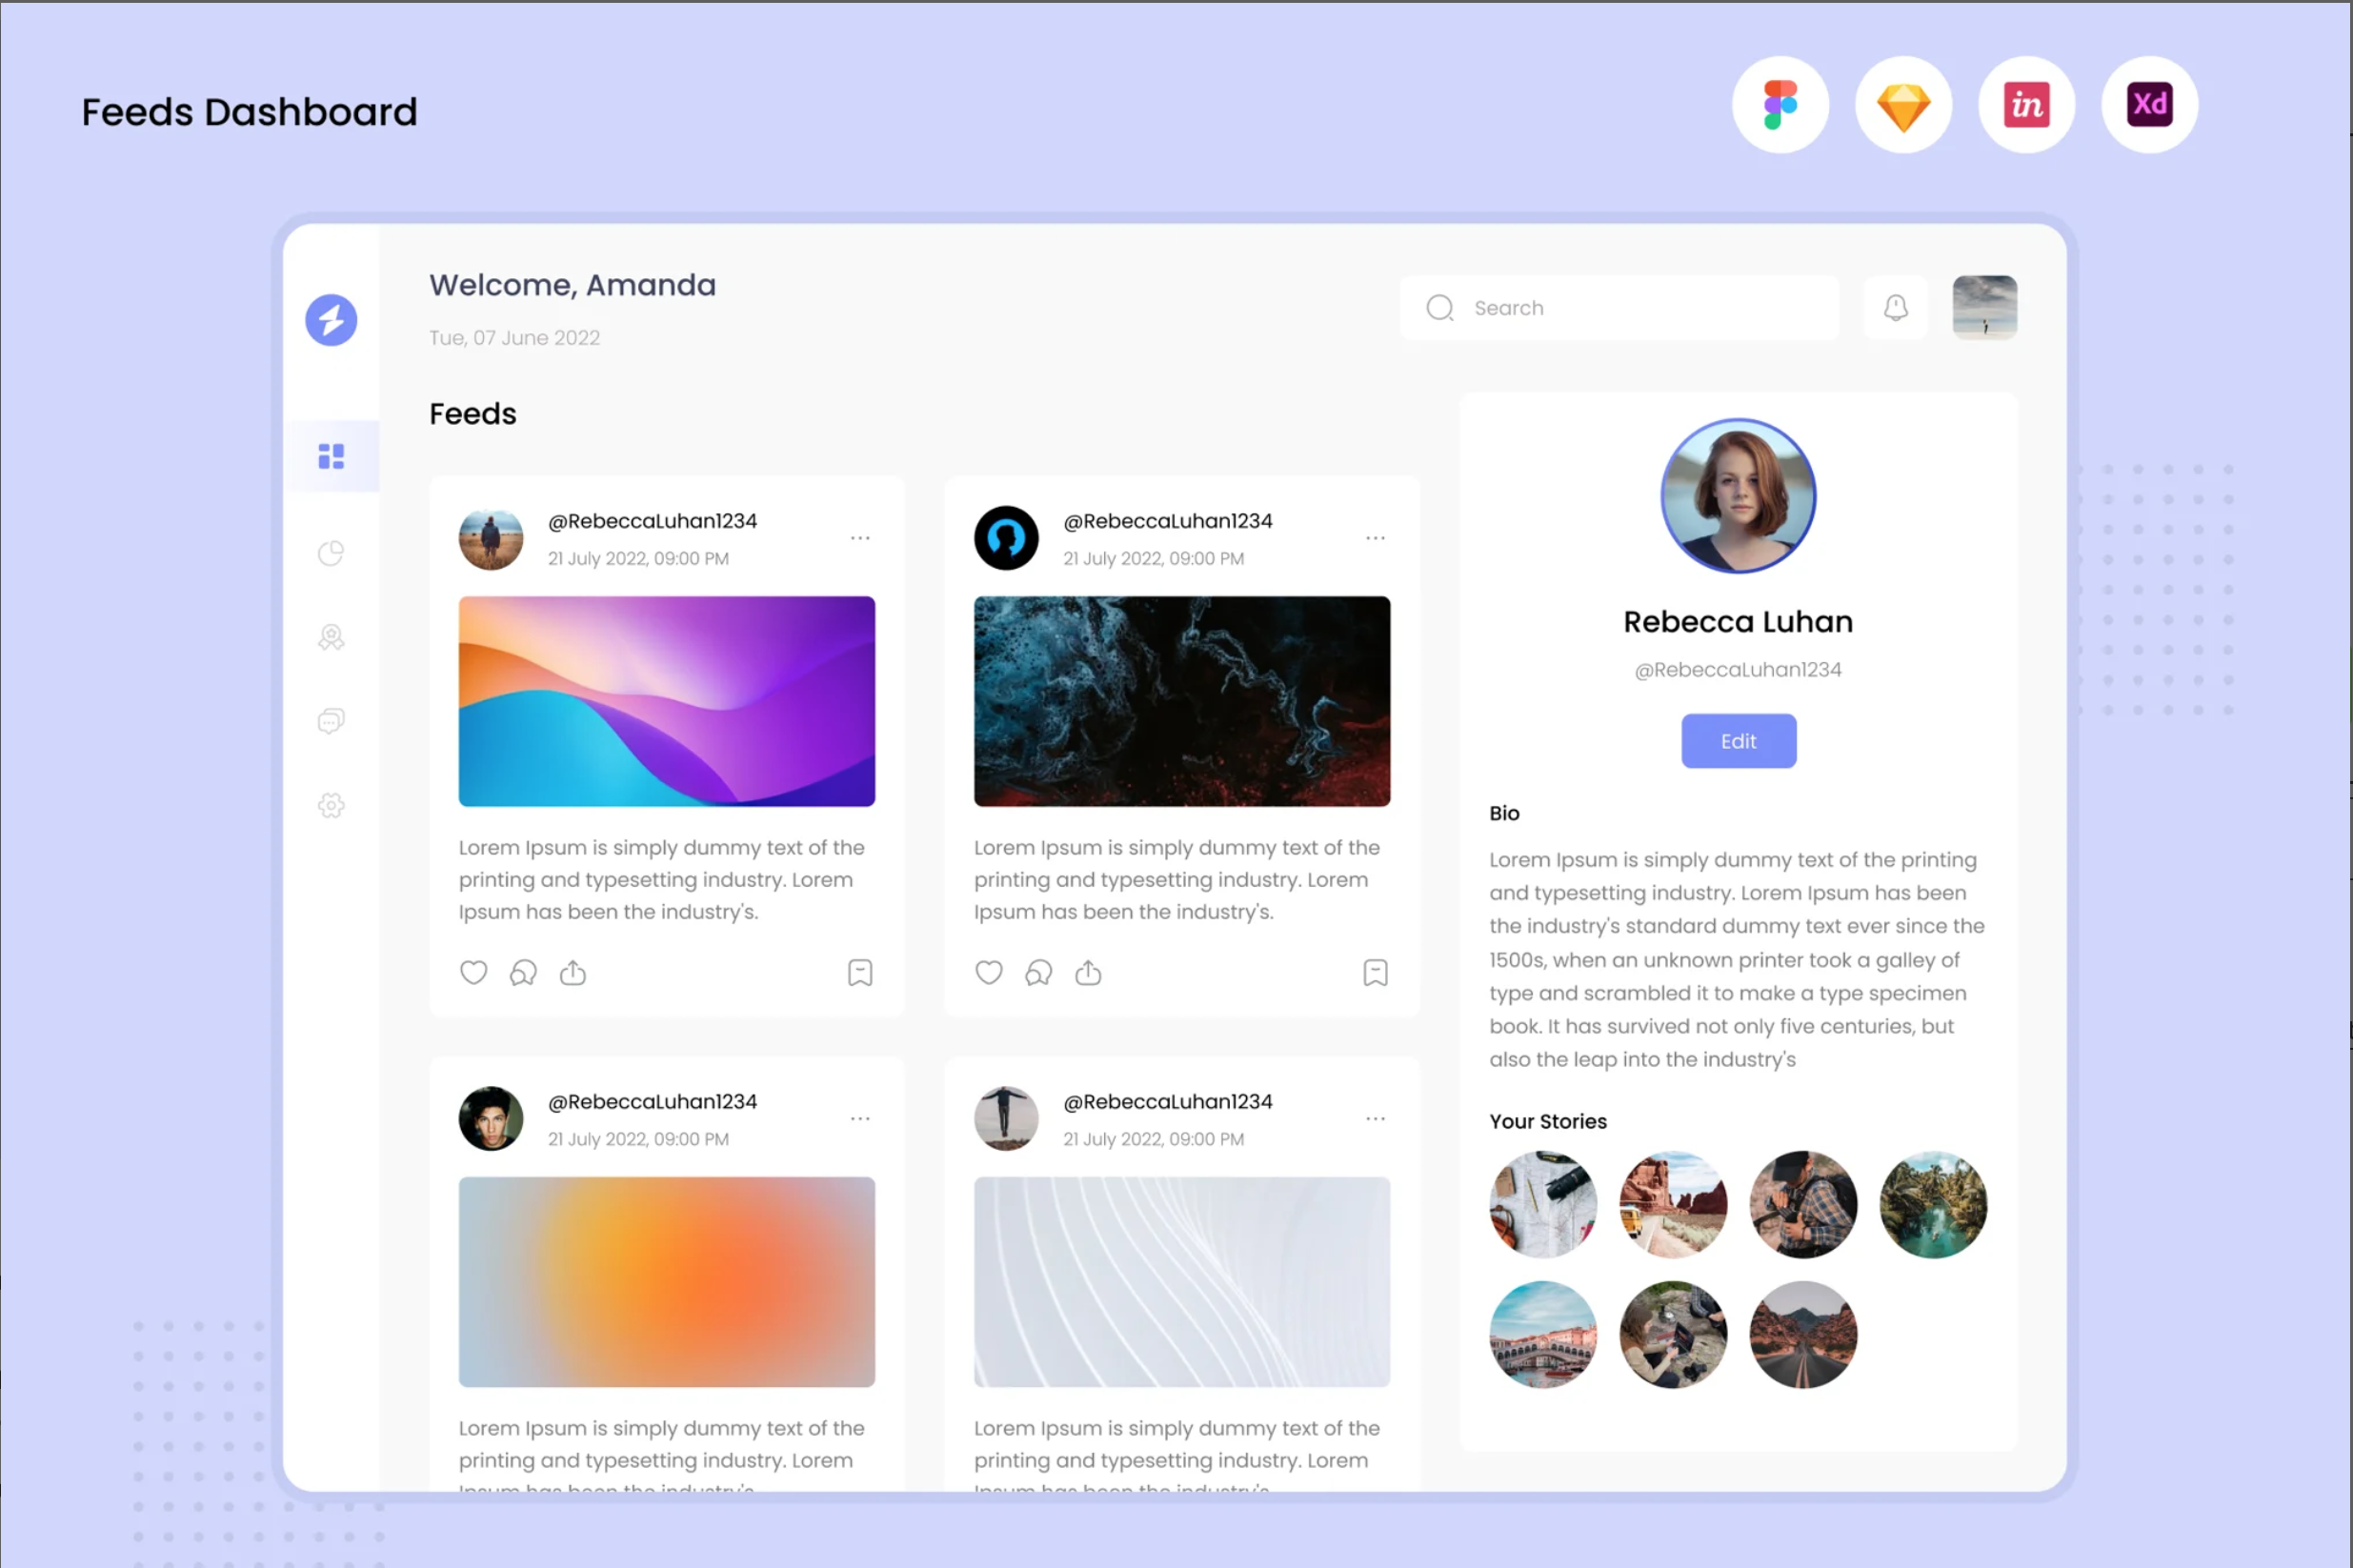Share the second feed post
The height and width of the screenshot is (1568, 2353).
tap(1088, 972)
